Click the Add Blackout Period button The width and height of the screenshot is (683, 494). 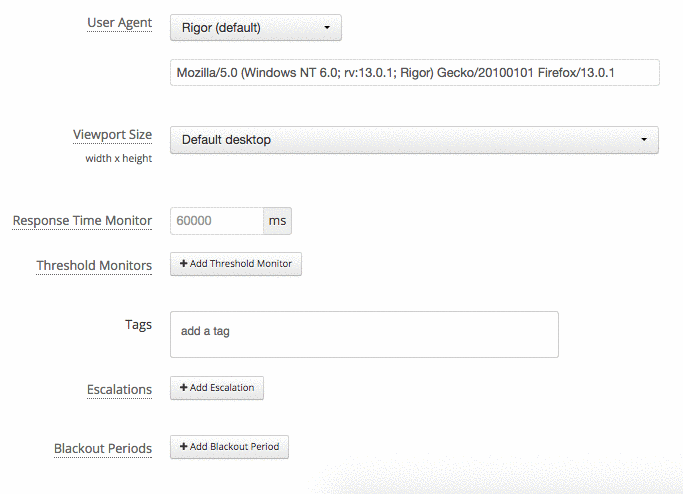coord(229,447)
